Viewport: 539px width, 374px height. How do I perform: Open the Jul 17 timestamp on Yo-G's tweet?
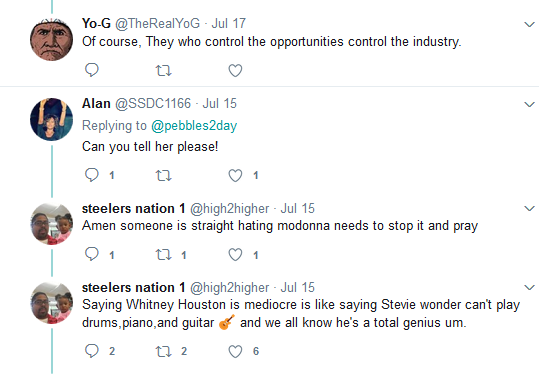[229, 23]
